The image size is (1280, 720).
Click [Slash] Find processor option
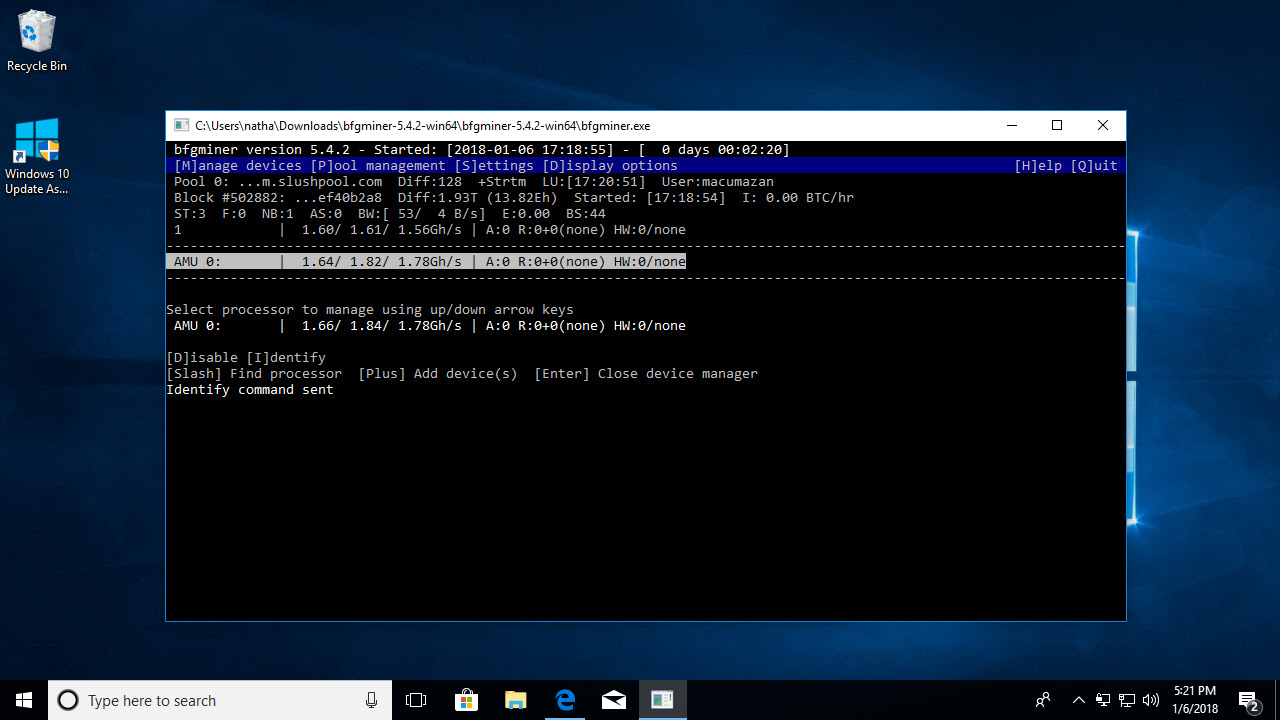(x=254, y=374)
